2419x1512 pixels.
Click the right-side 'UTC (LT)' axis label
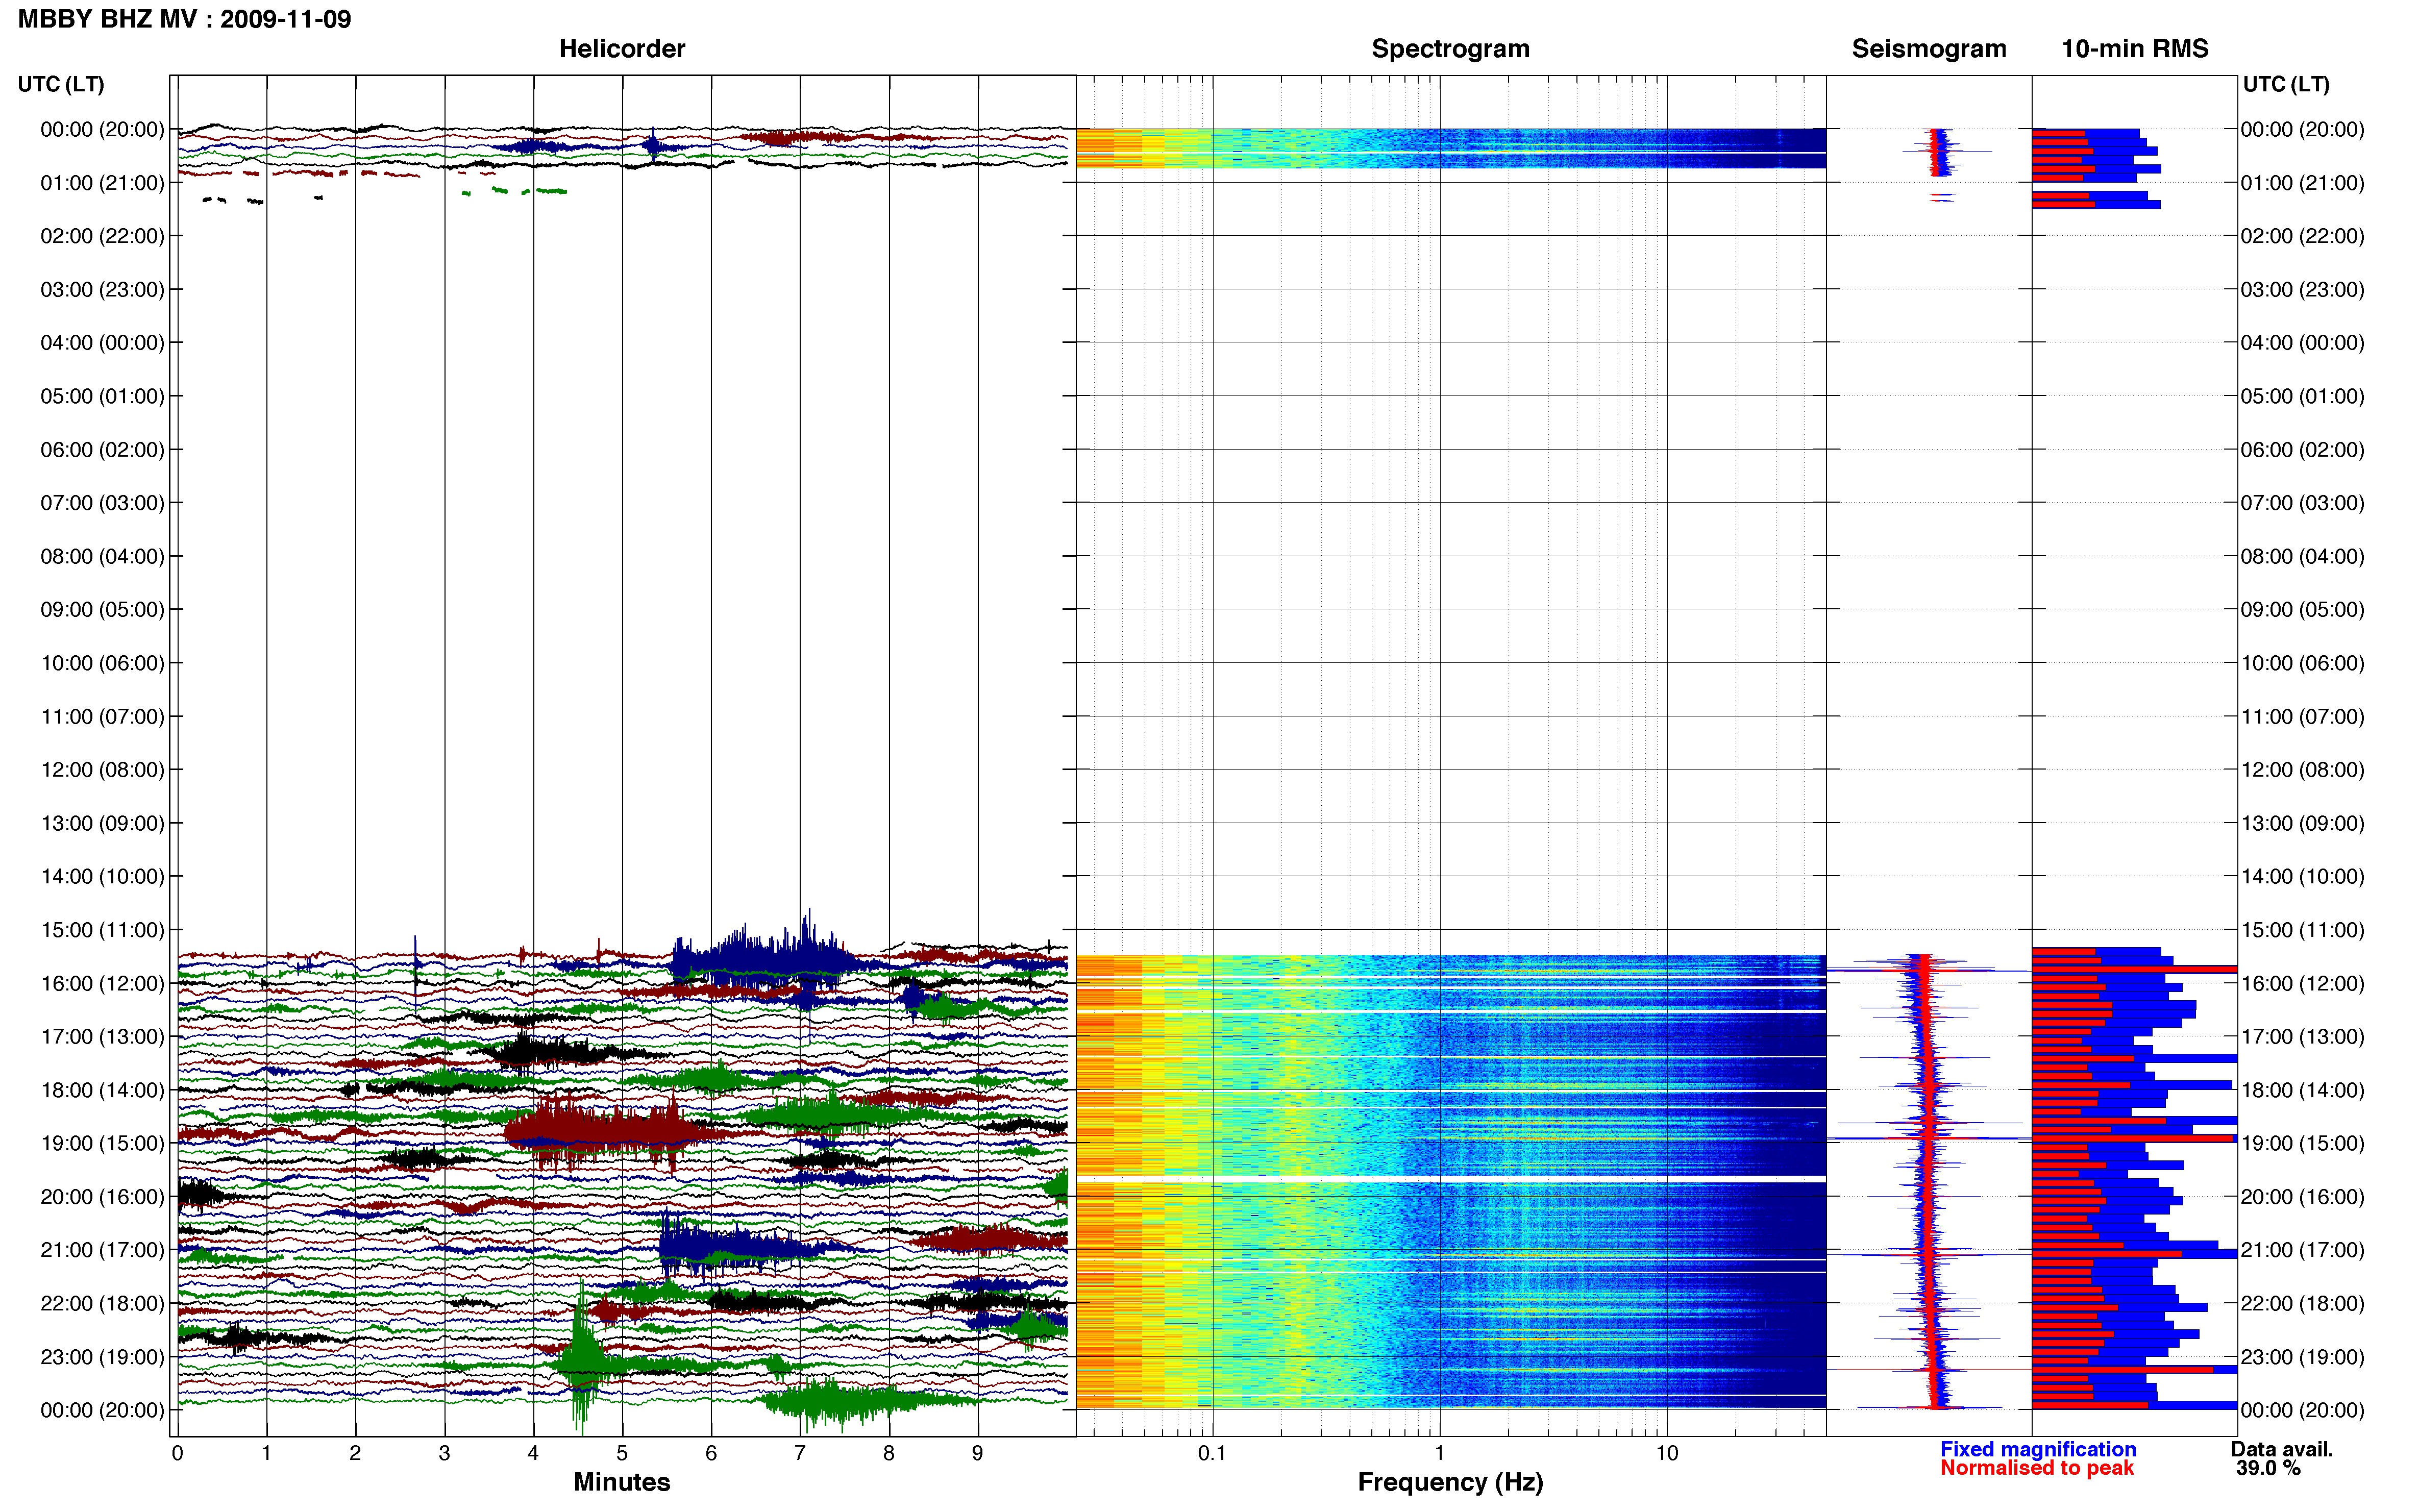pyautogui.click(x=2286, y=84)
